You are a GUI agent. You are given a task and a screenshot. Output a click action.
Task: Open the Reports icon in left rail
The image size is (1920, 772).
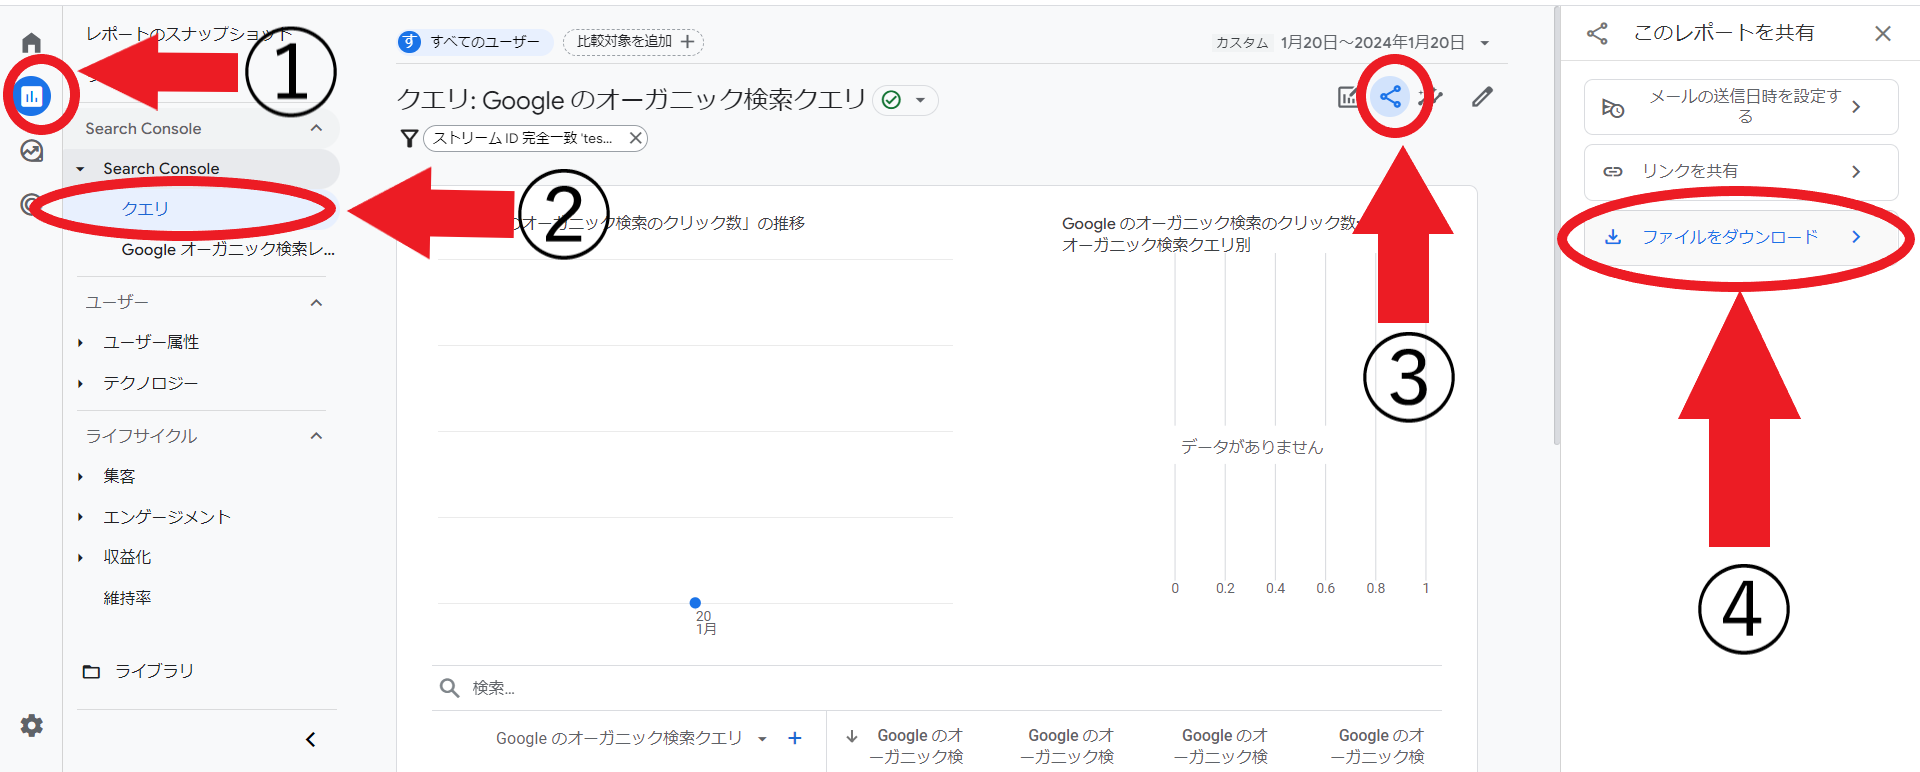pyautogui.click(x=32, y=97)
